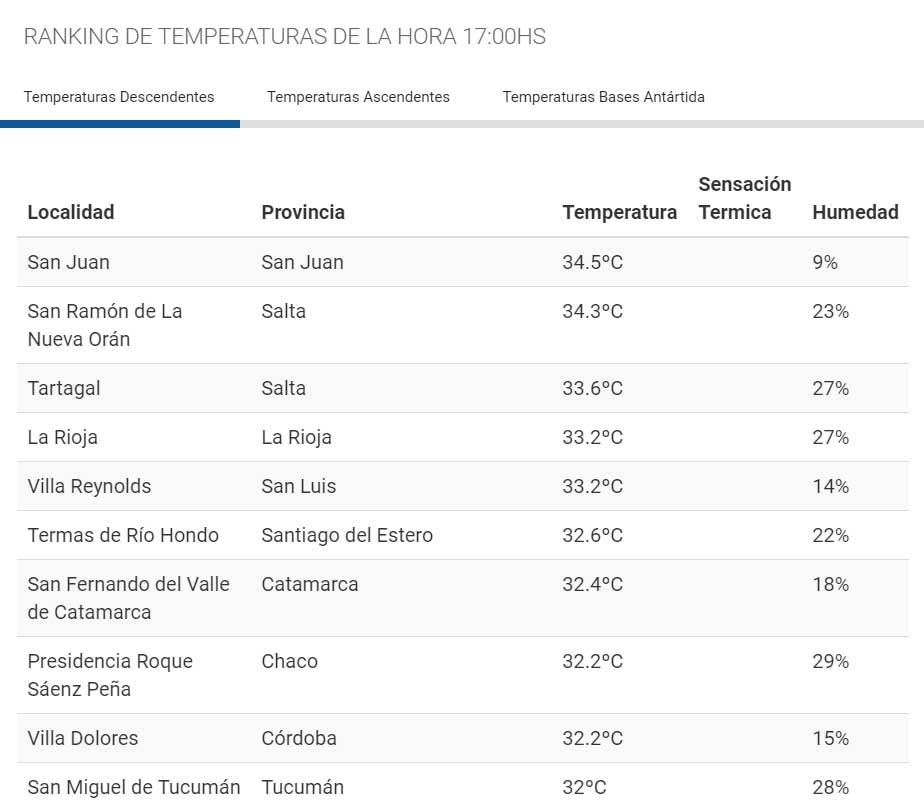Click the Localidad column header
The height and width of the screenshot is (802, 924).
71,212
